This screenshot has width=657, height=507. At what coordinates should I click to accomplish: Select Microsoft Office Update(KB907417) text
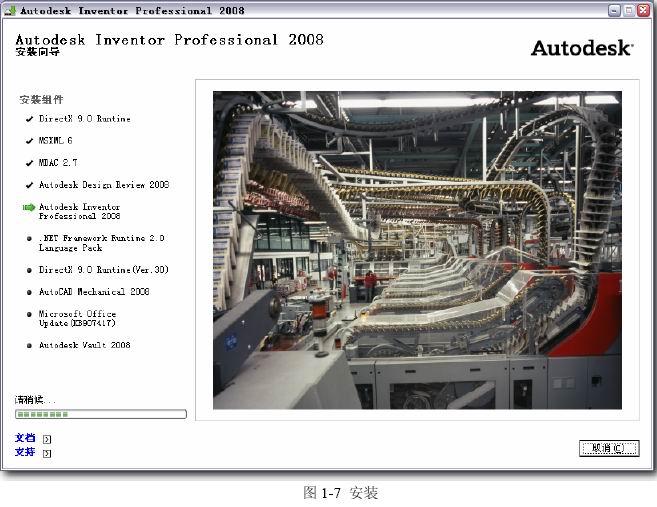[x=78, y=318]
